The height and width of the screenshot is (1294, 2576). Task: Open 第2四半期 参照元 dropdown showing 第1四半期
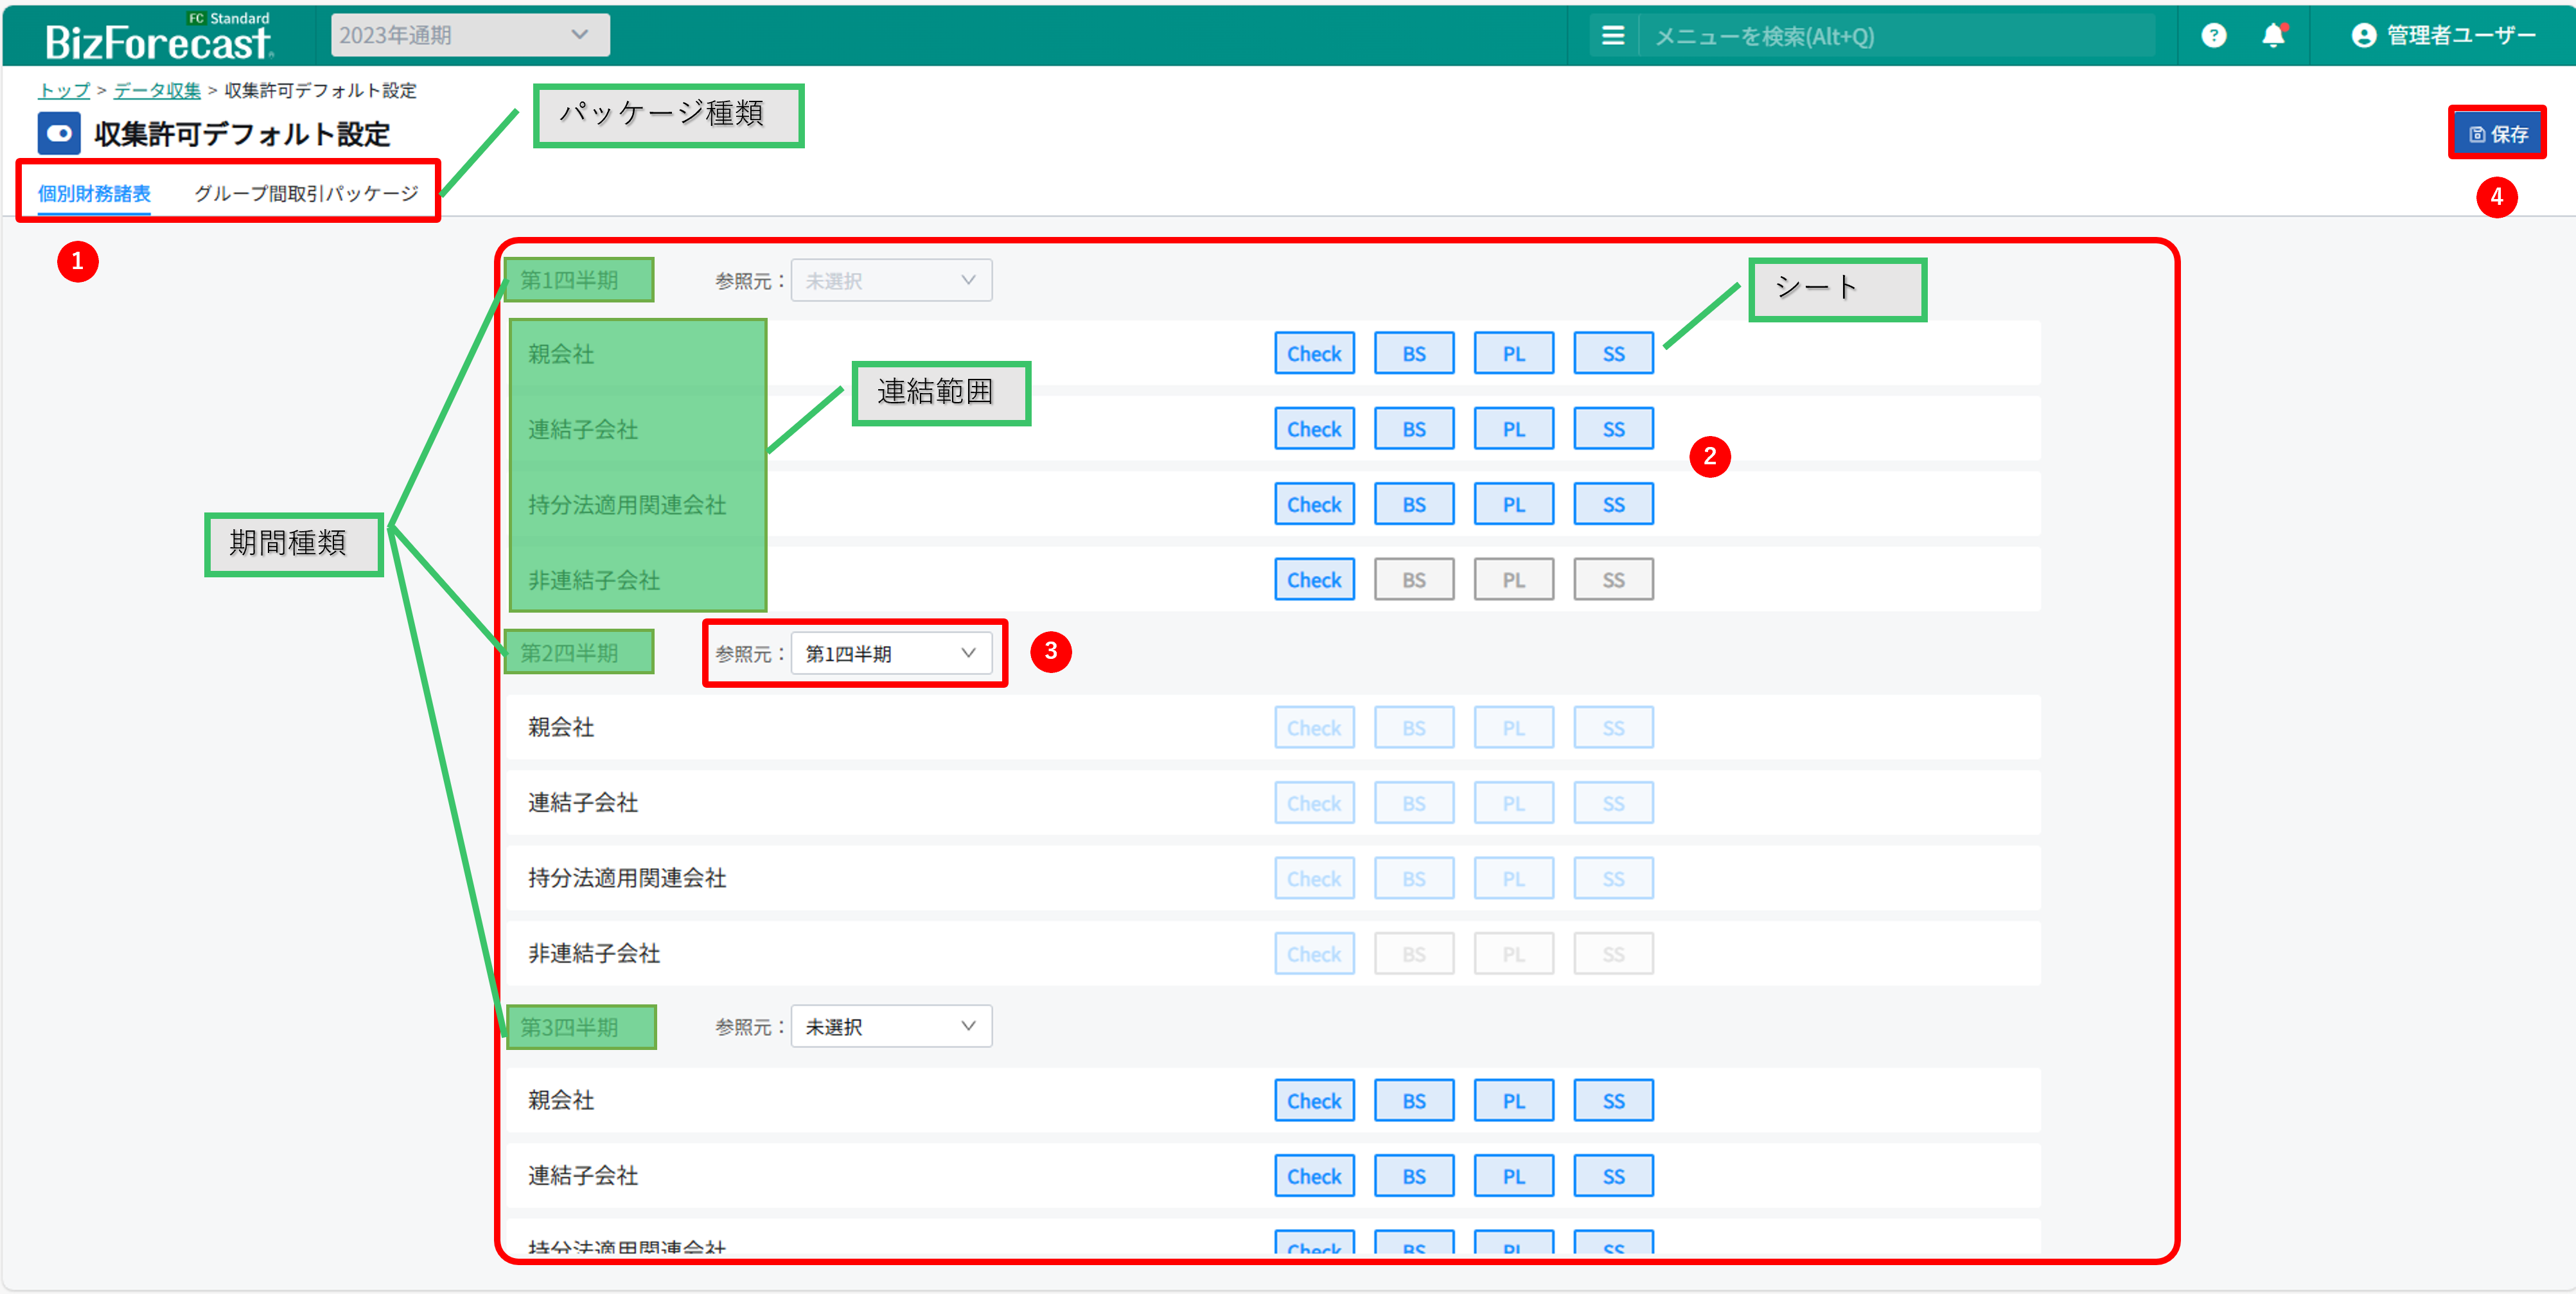[890, 654]
